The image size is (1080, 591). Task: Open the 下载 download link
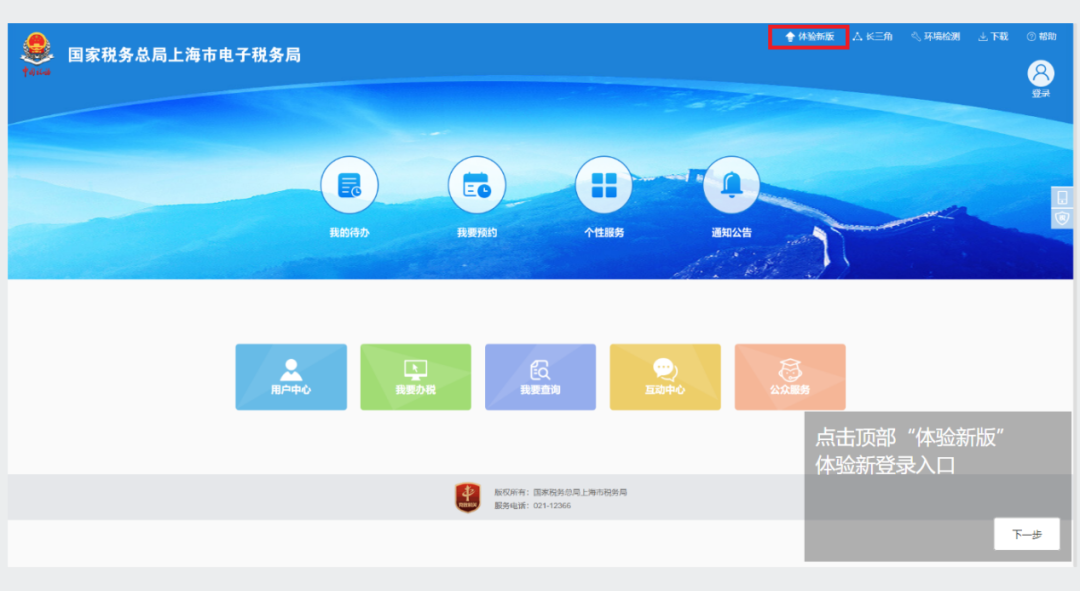[x=993, y=37]
